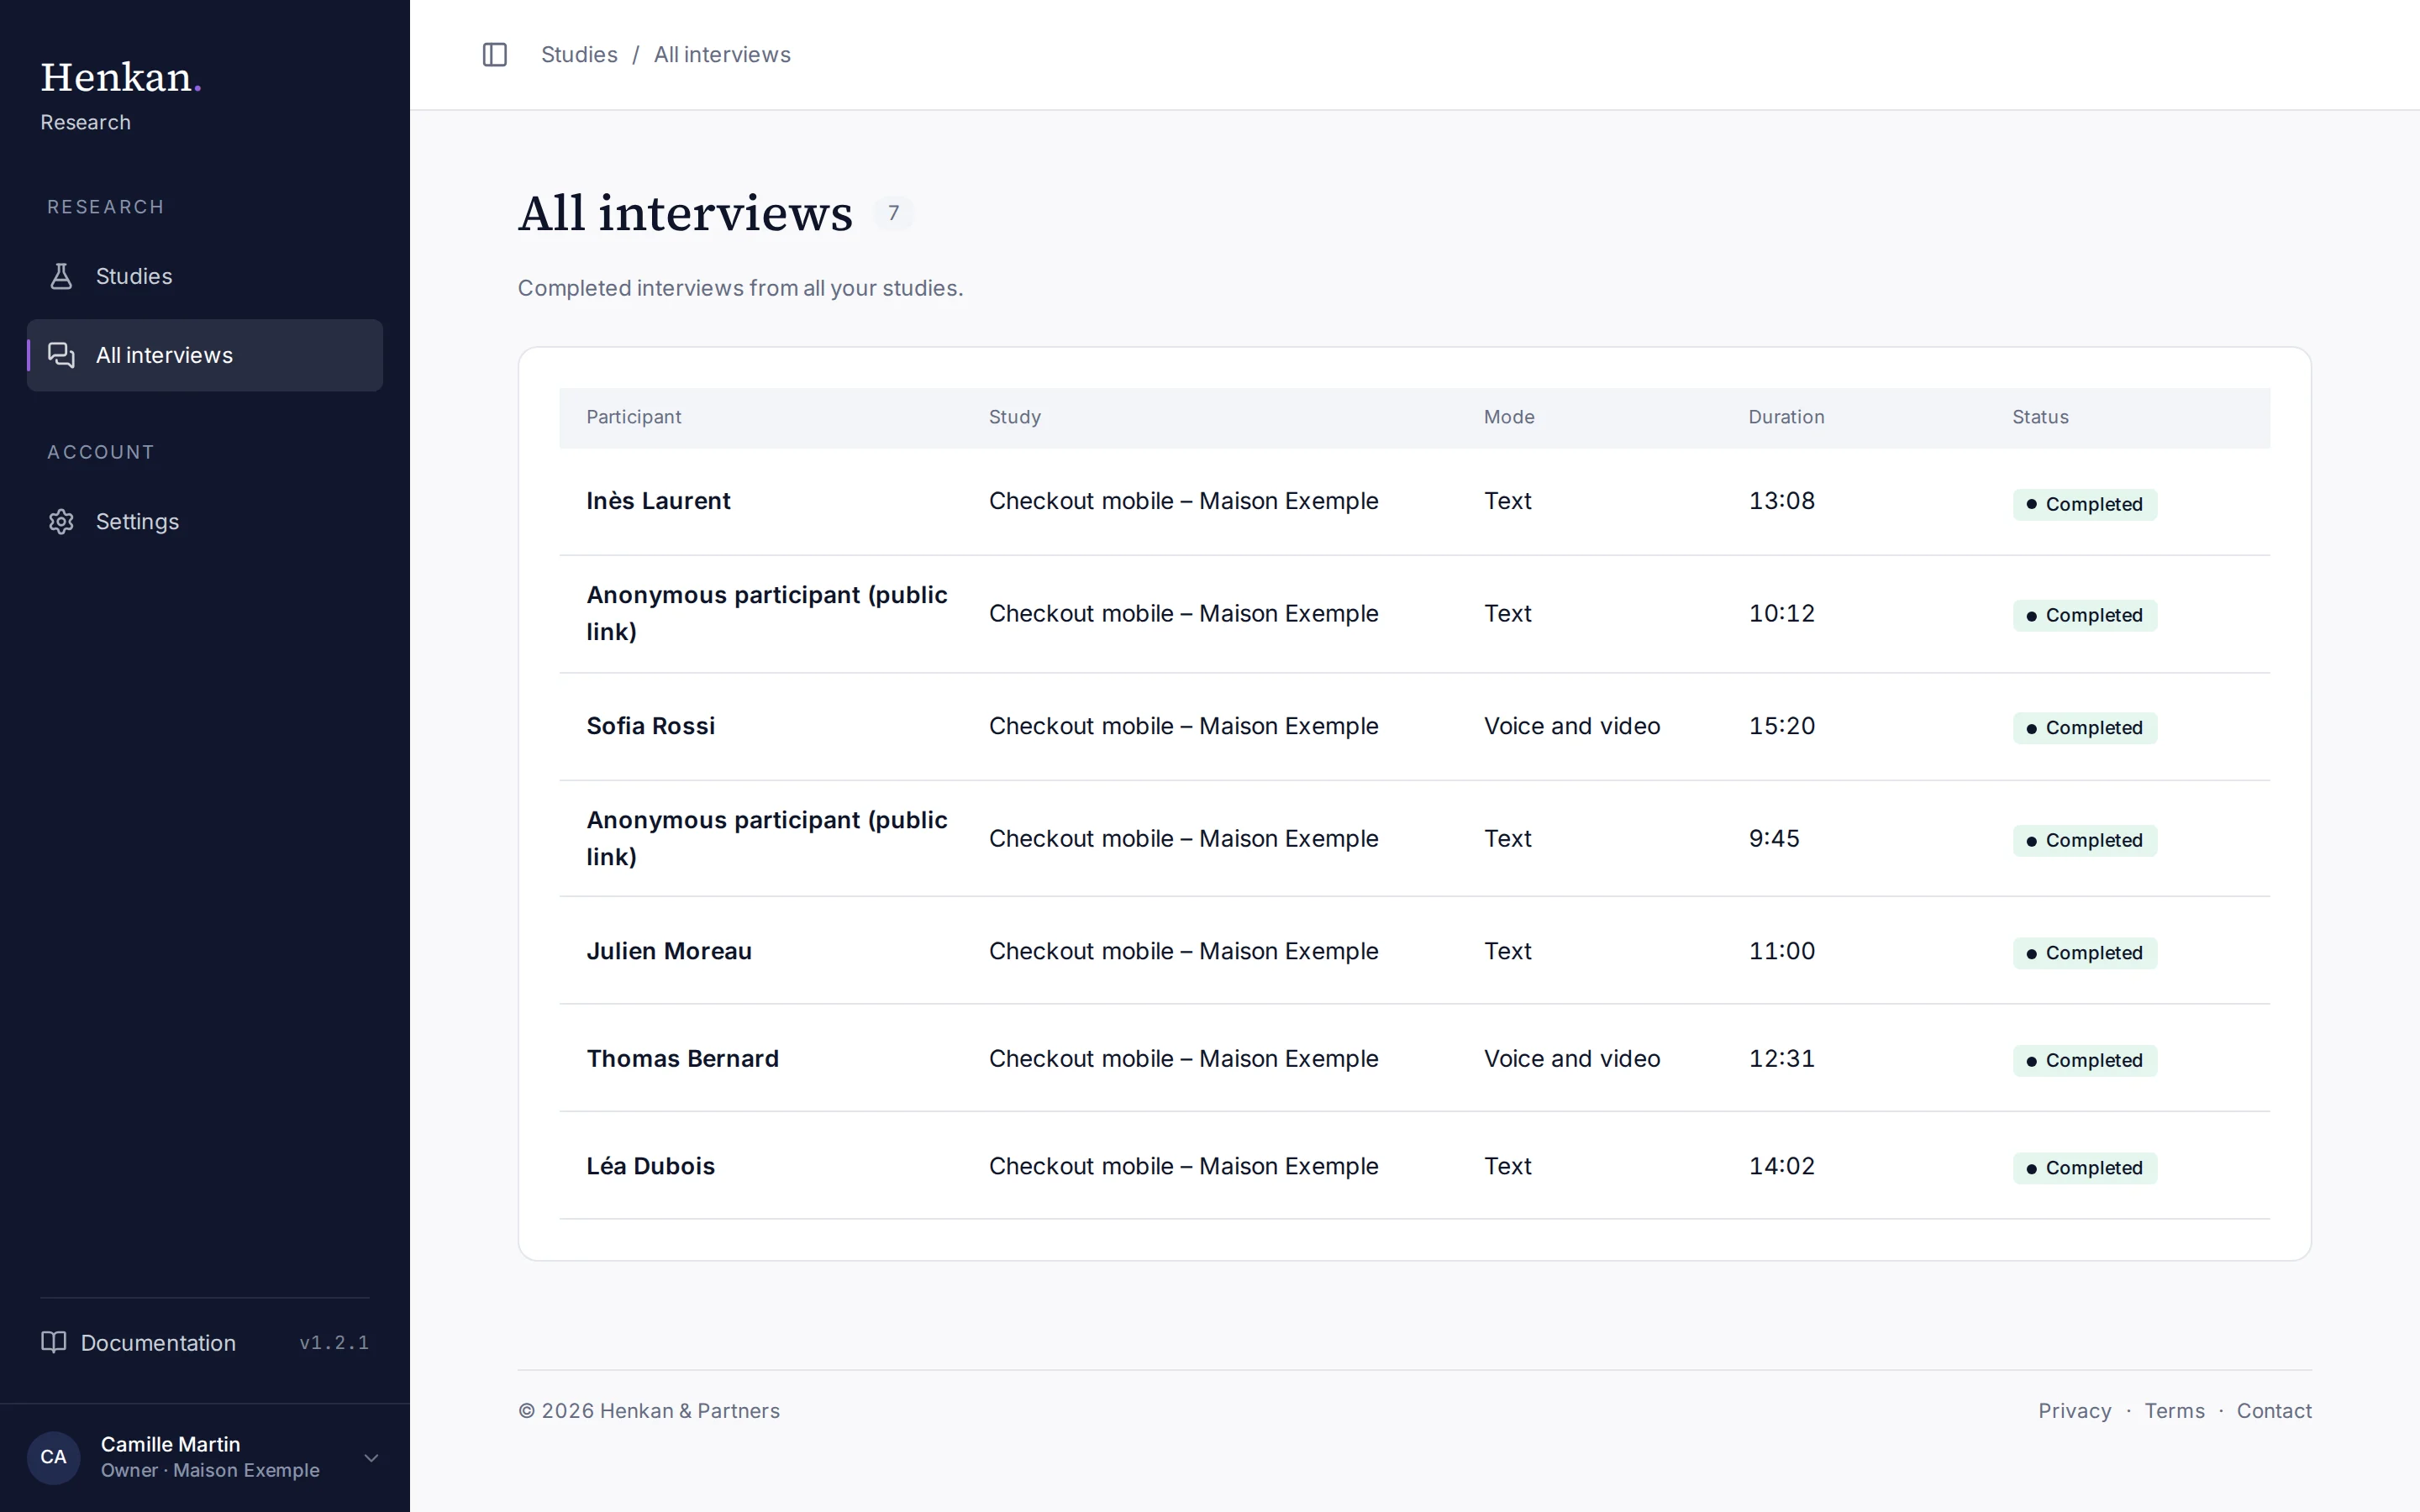
Task: Expand the Camille Martin account menu chevron
Action: [x=371, y=1458]
